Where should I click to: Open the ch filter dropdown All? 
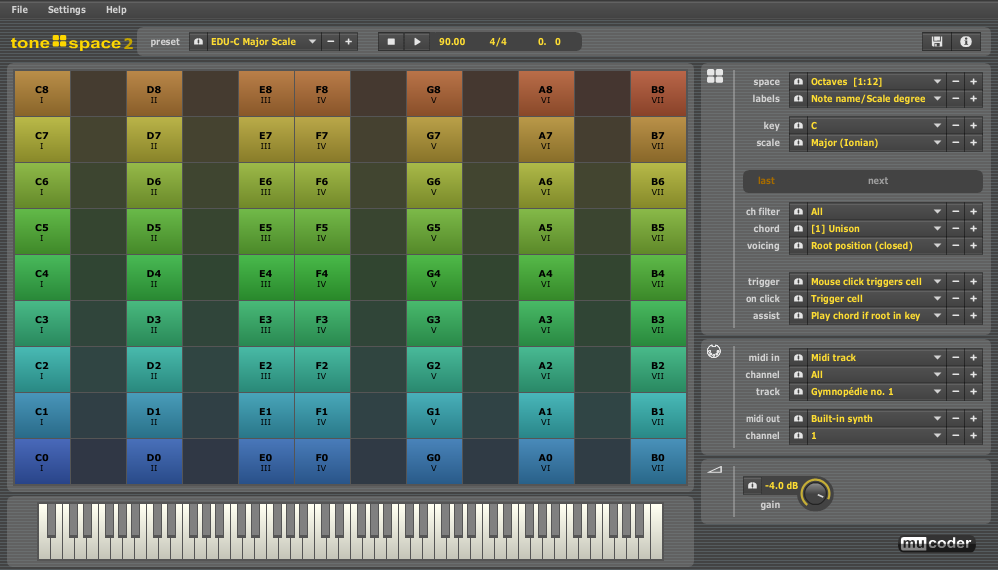(x=876, y=211)
